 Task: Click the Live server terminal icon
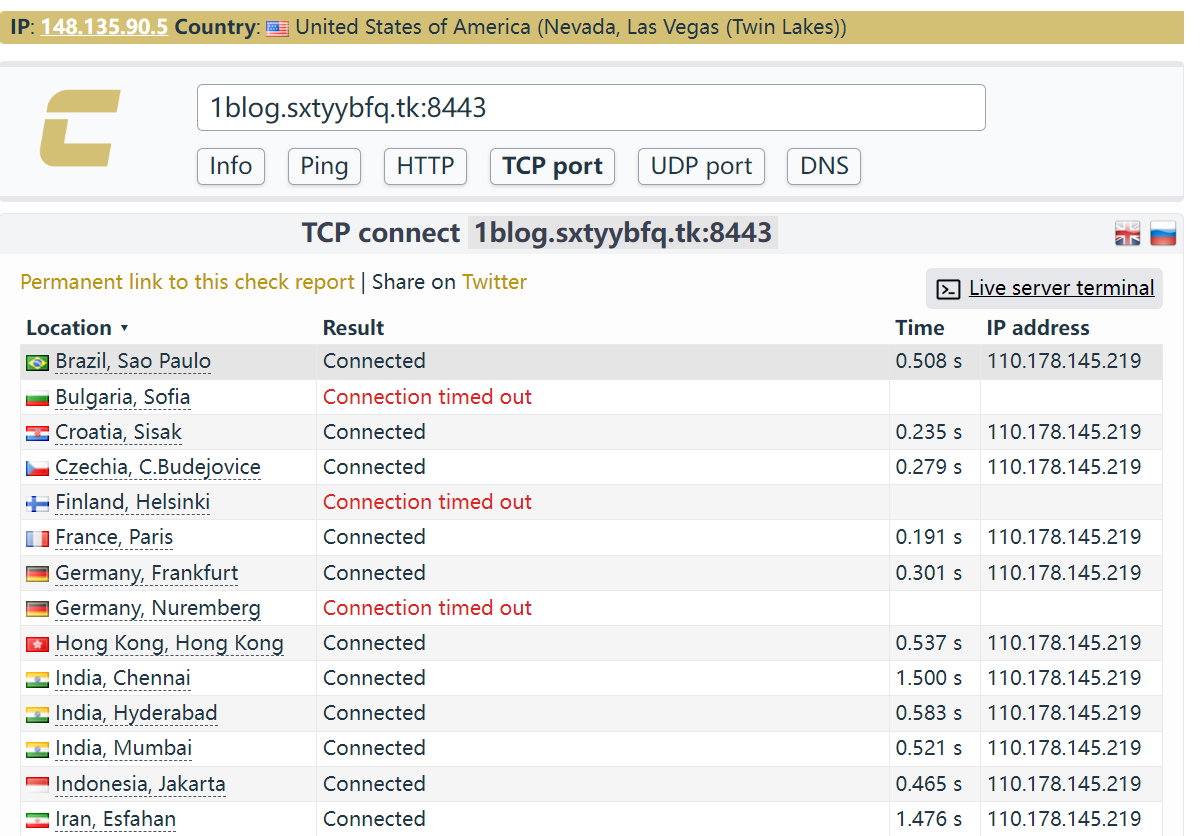coord(948,289)
